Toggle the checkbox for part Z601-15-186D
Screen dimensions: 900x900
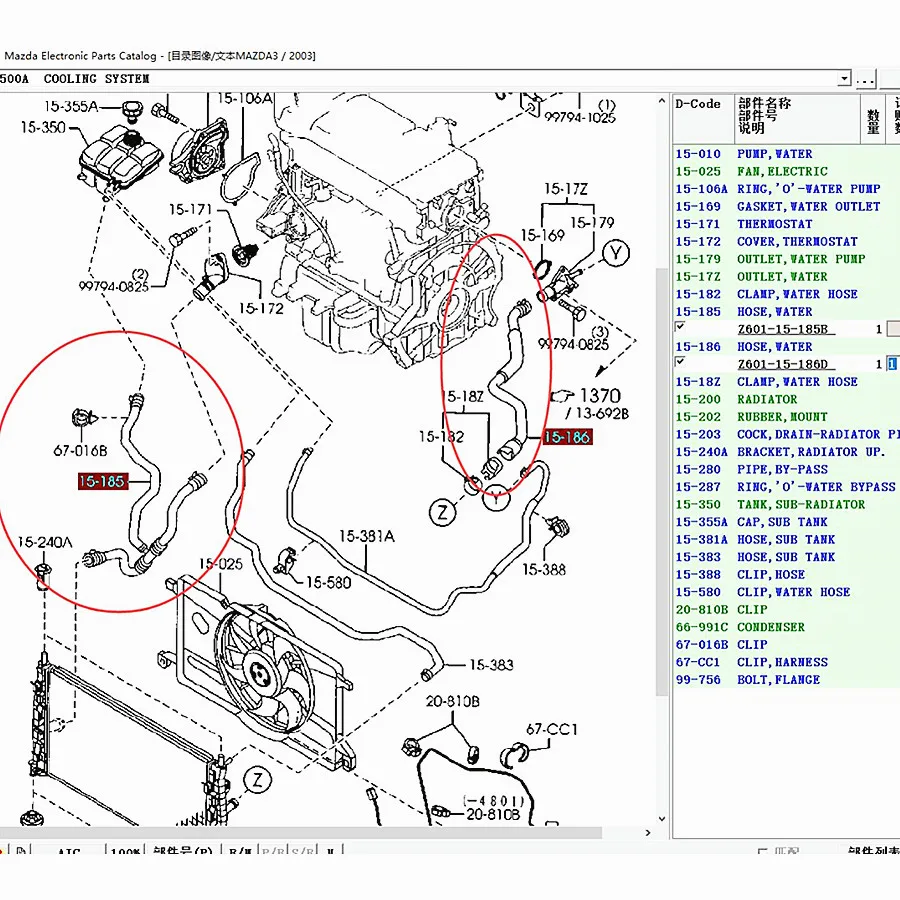click(x=680, y=362)
